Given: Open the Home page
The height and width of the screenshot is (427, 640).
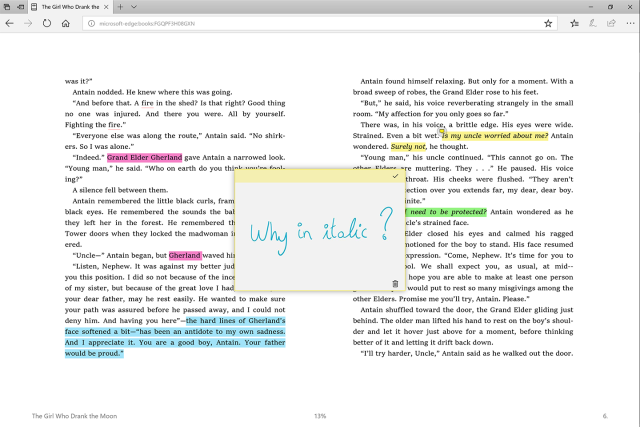Looking at the screenshot, I should [x=66, y=23].
